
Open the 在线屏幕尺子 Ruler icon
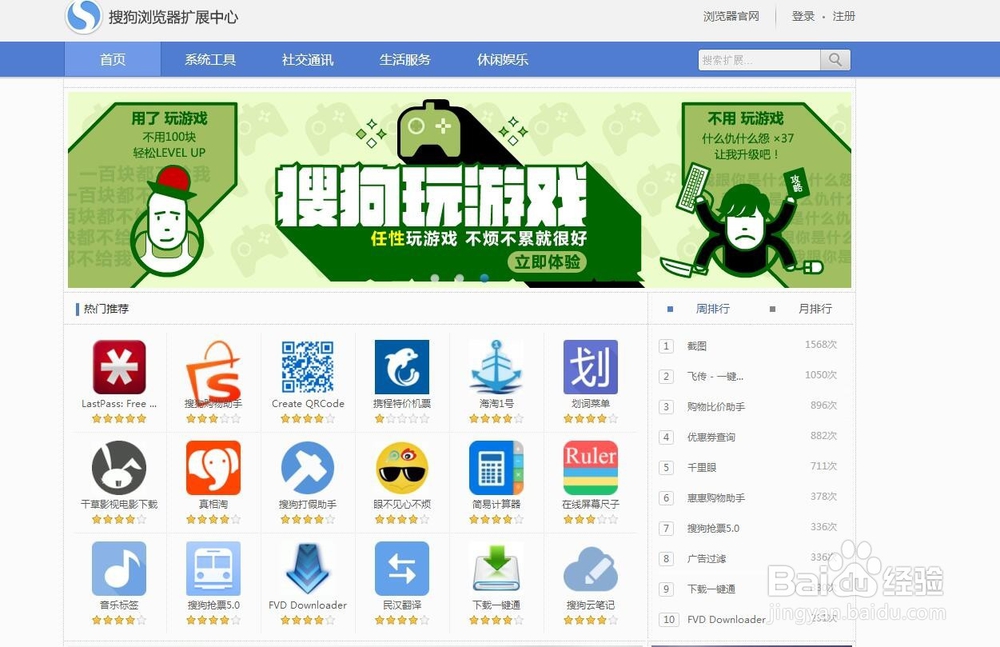click(591, 468)
